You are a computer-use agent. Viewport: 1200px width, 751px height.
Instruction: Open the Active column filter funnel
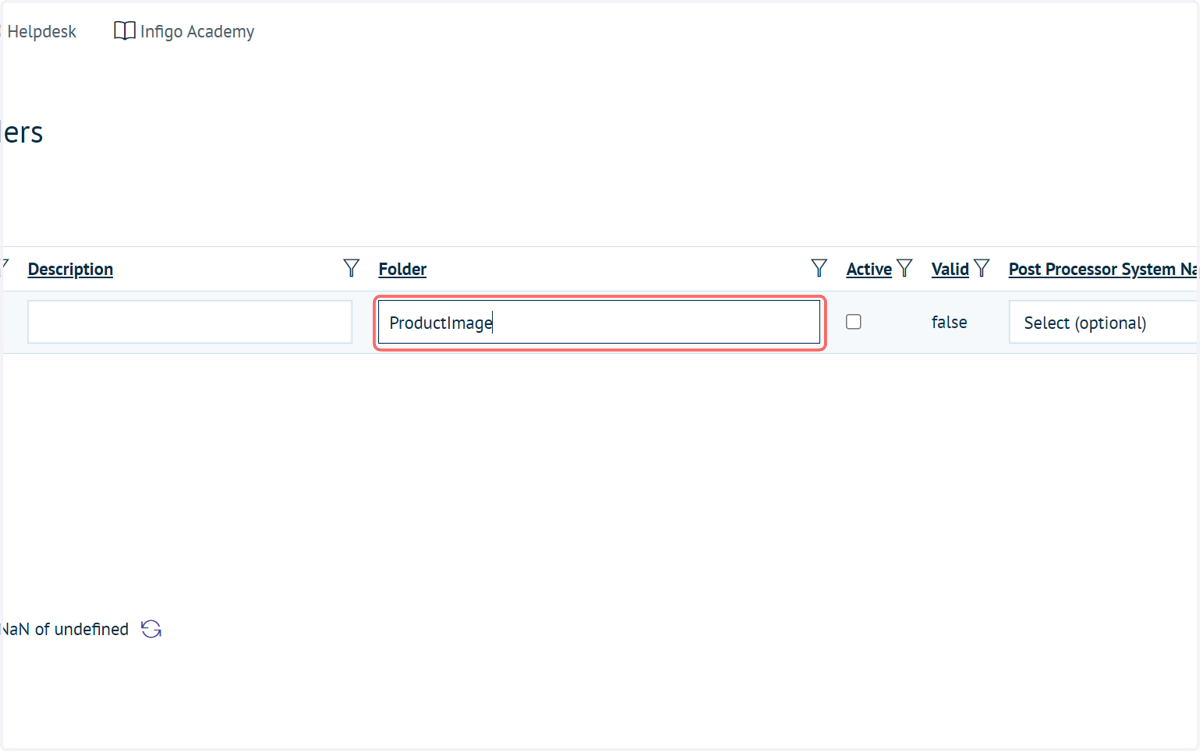pos(905,268)
